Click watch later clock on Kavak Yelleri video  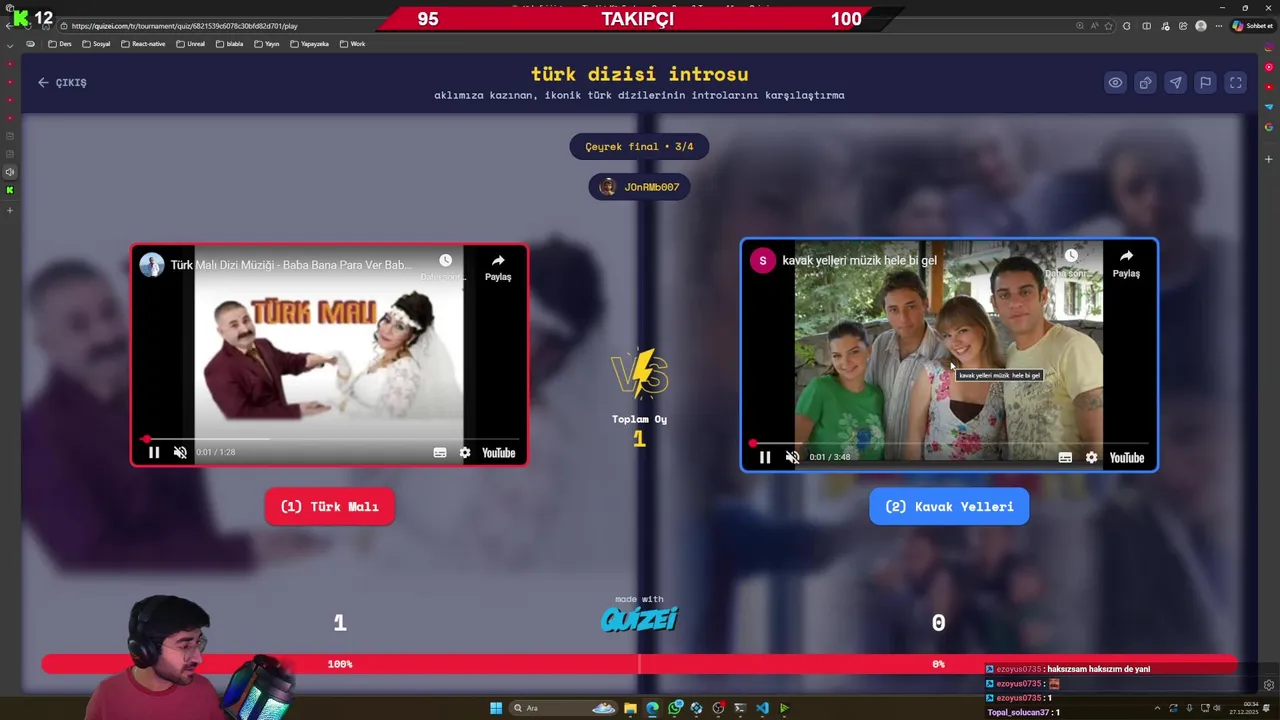click(x=1071, y=256)
